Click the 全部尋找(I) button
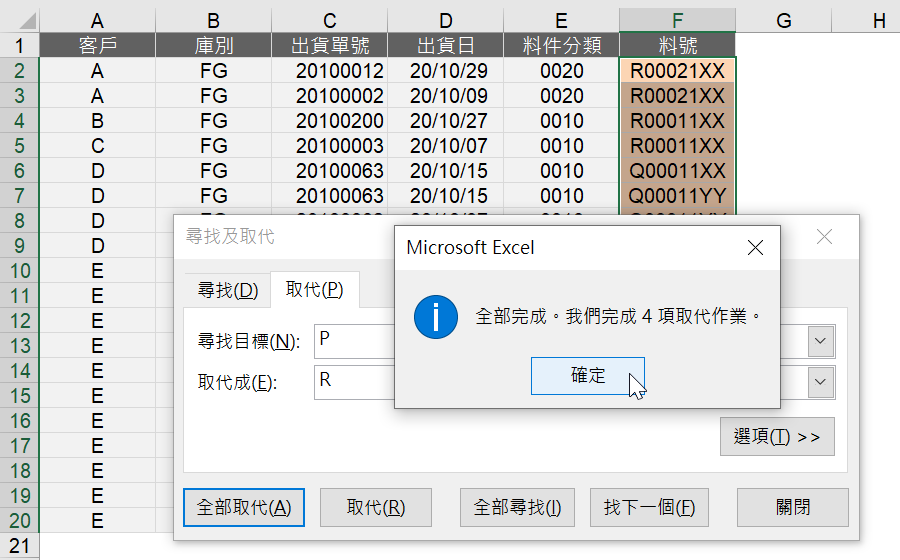The image size is (900, 560). tap(517, 508)
